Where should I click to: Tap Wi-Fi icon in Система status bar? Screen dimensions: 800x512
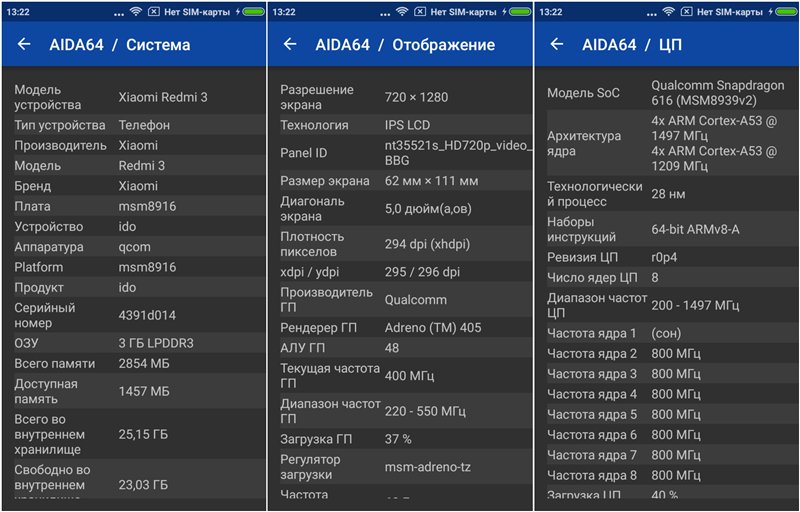tap(135, 11)
